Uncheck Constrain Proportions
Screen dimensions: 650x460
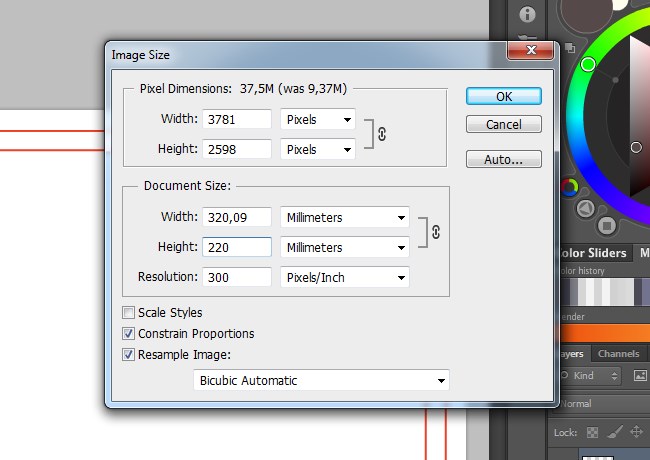coord(128,334)
